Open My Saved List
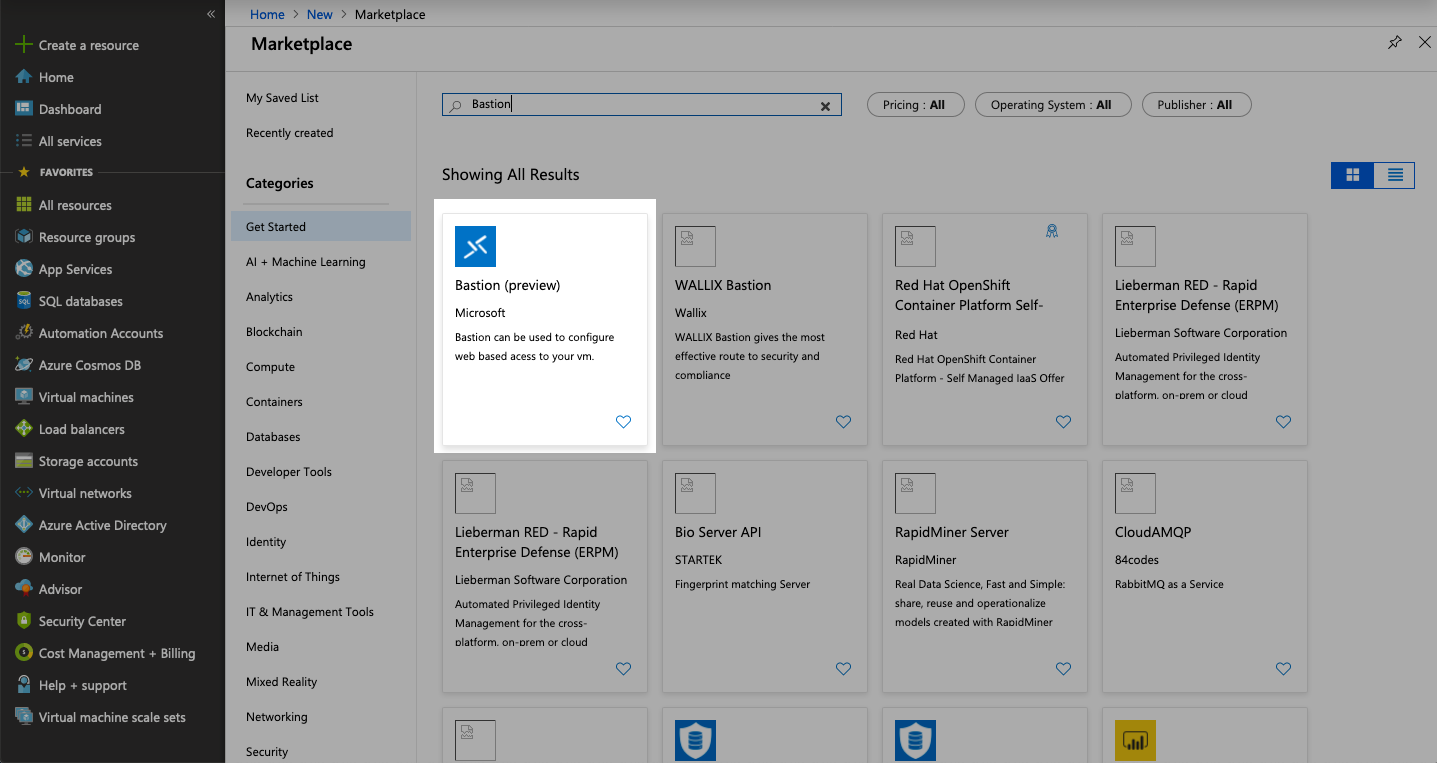The width and height of the screenshot is (1437, 763). (283, 98)
